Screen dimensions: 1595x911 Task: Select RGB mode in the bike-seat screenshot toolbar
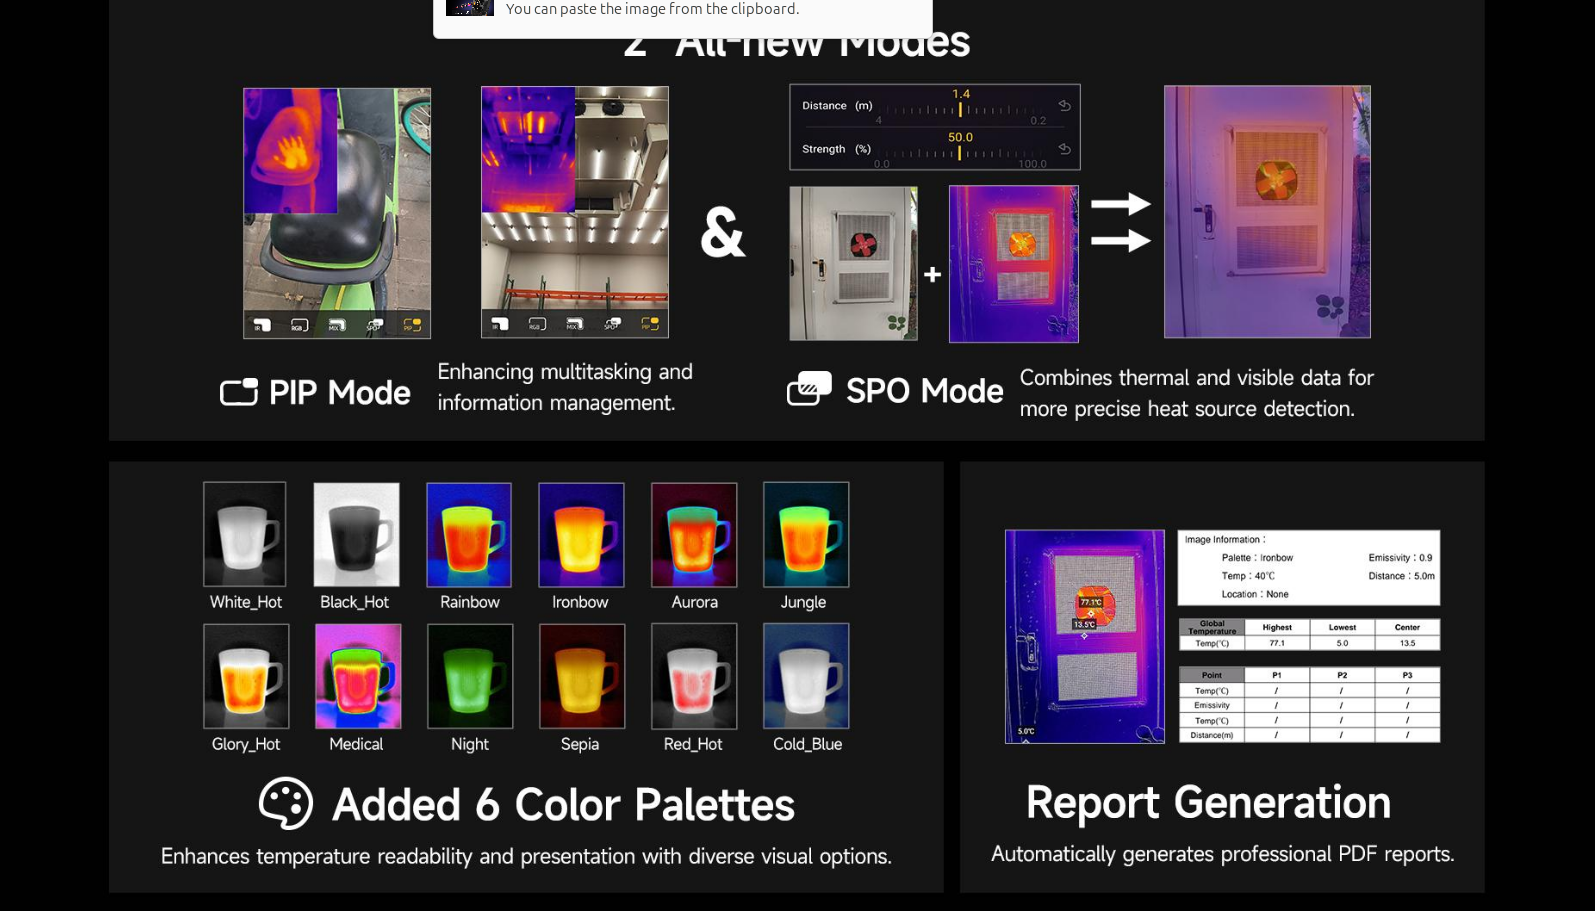click(299, 325)
